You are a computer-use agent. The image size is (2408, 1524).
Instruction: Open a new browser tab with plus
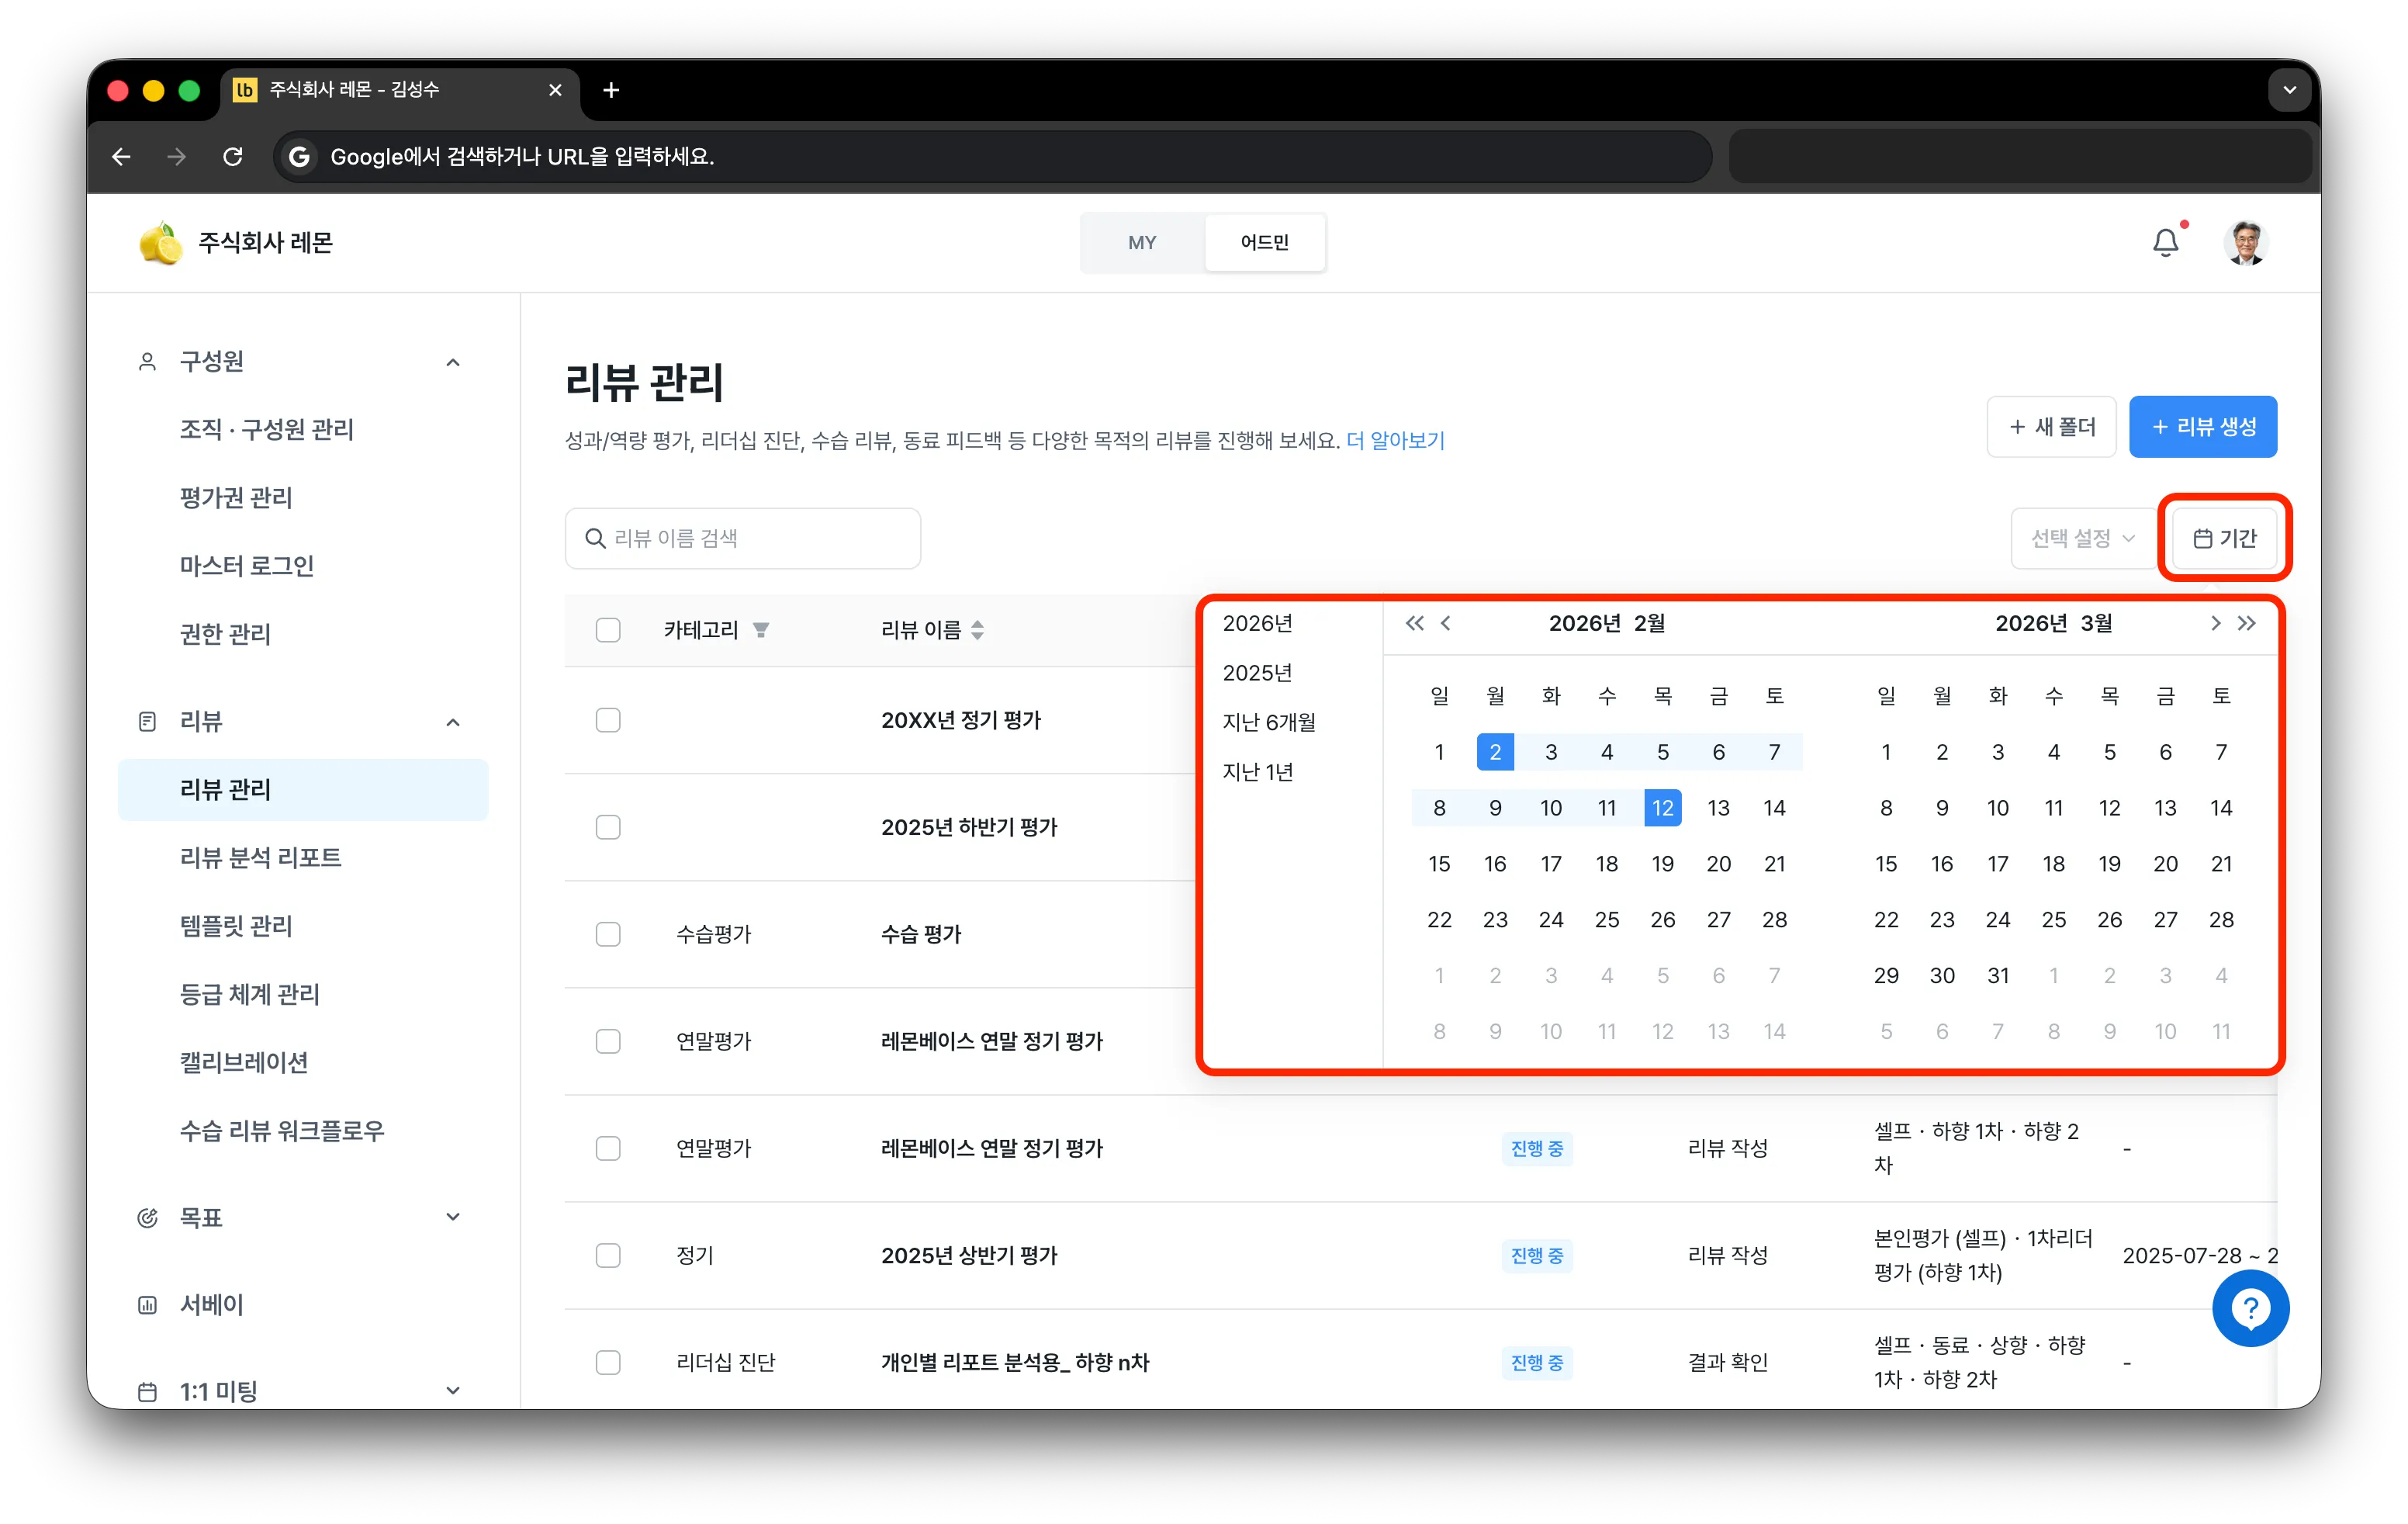[x=611, y=90]
